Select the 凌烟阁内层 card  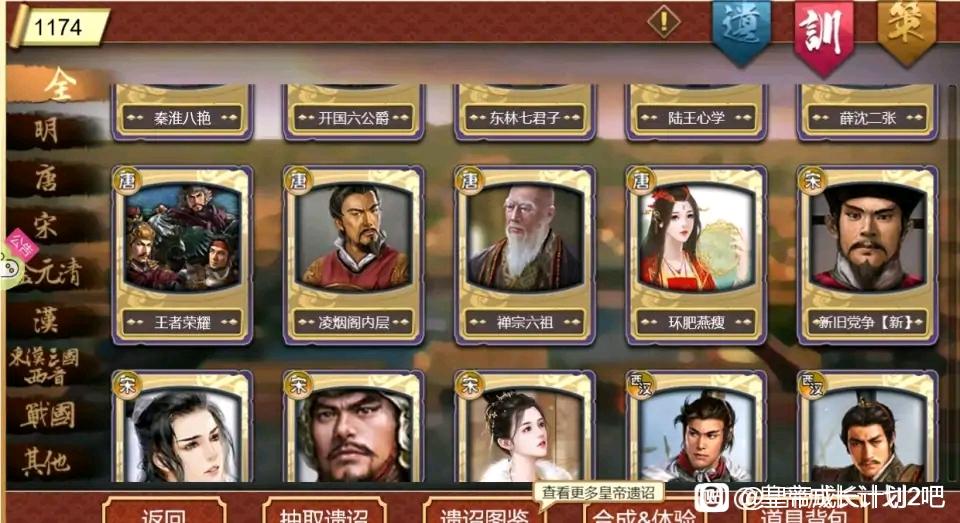click(354, 255)
